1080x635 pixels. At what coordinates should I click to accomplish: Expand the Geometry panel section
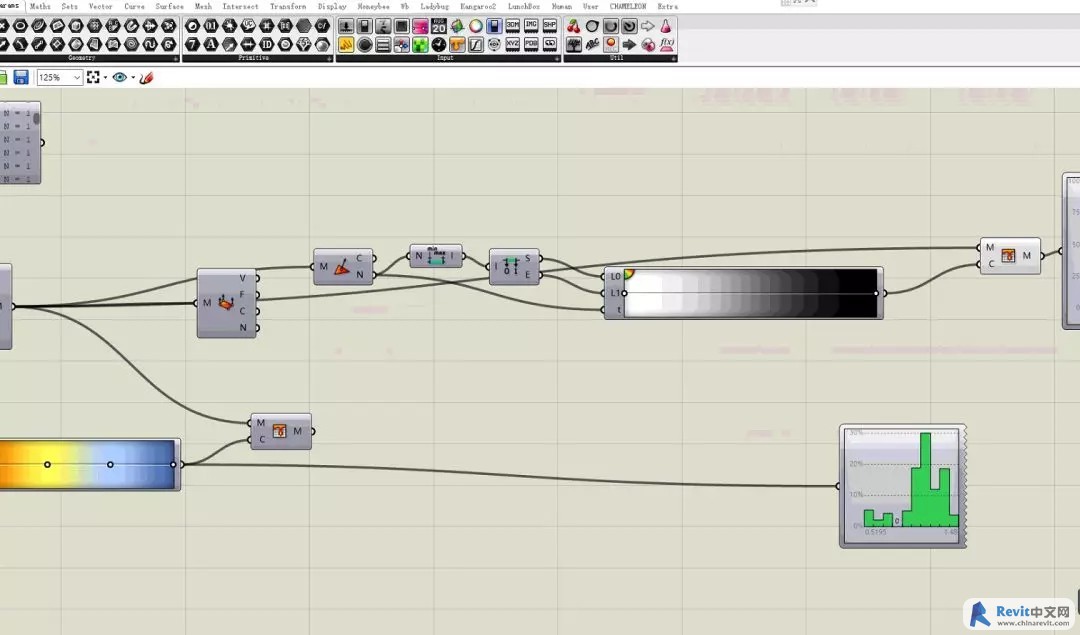[x=175, y=58]
